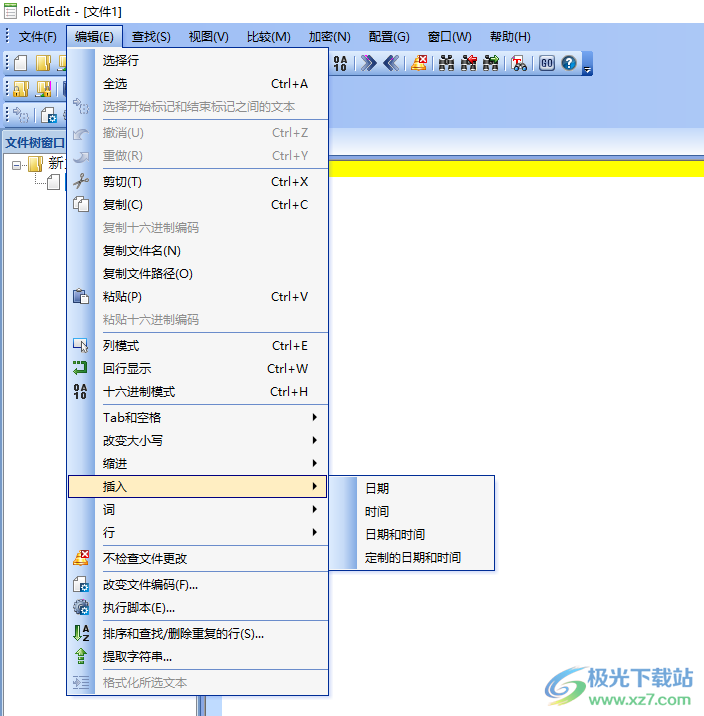This screenshot has height=716, width=704.
Task: Select 全选 to select all text
Action: click(x=198, y=84)
